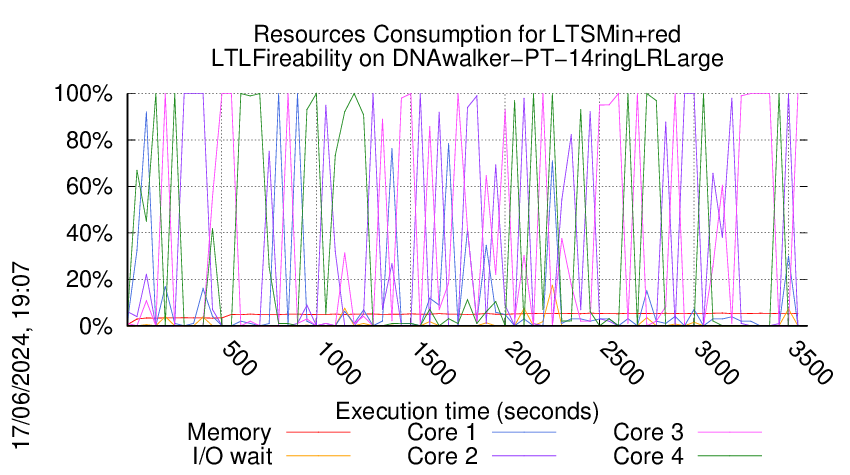Click the 2500 x-axis tick label

tap(621, 363)
